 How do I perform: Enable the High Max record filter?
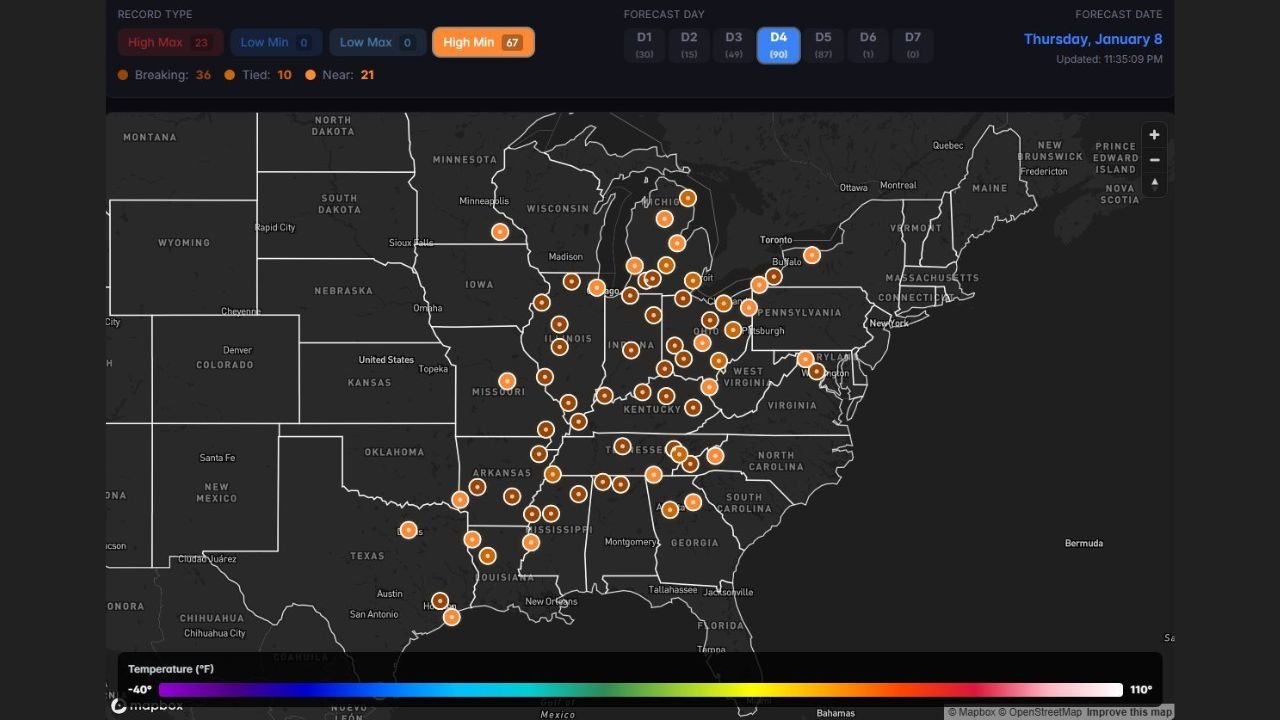point(169,42)
